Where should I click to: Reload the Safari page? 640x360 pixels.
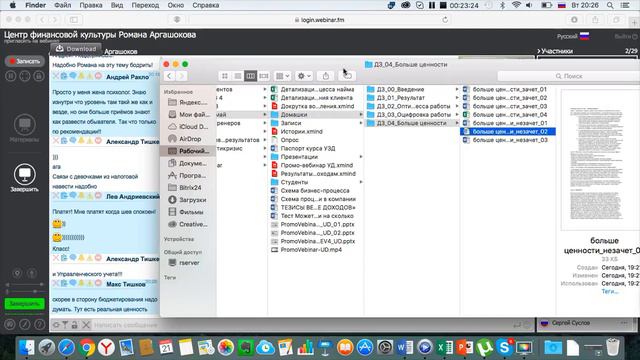445,20
